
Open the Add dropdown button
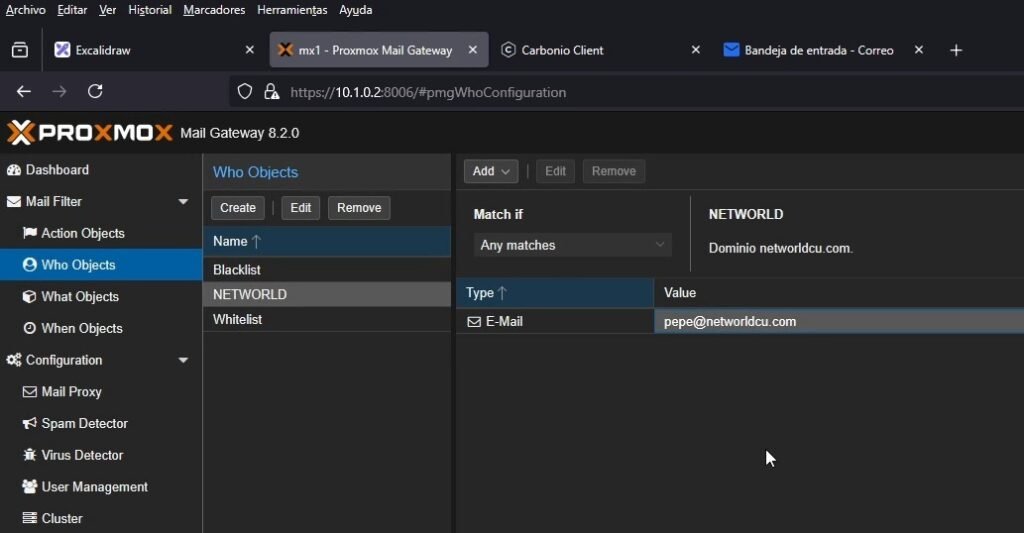[491, 171]
